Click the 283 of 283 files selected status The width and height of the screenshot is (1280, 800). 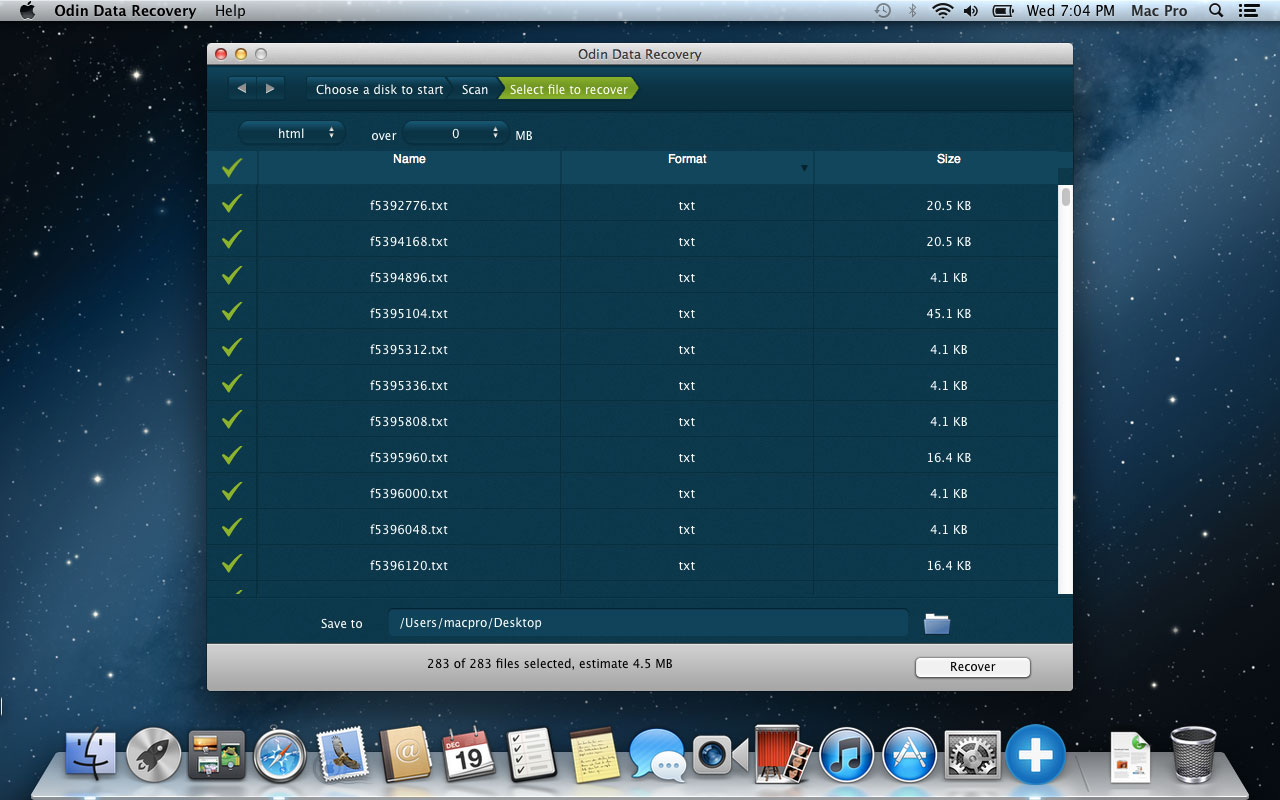549,663
